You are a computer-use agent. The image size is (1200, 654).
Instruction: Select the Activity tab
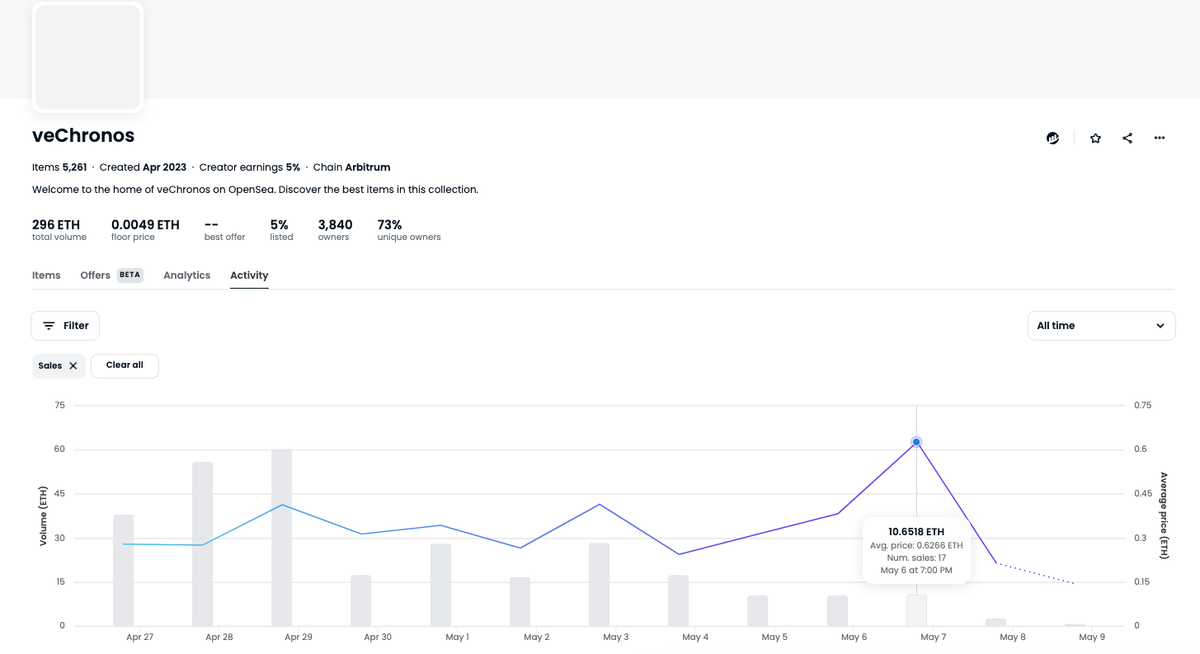click(x=249, y=275)
